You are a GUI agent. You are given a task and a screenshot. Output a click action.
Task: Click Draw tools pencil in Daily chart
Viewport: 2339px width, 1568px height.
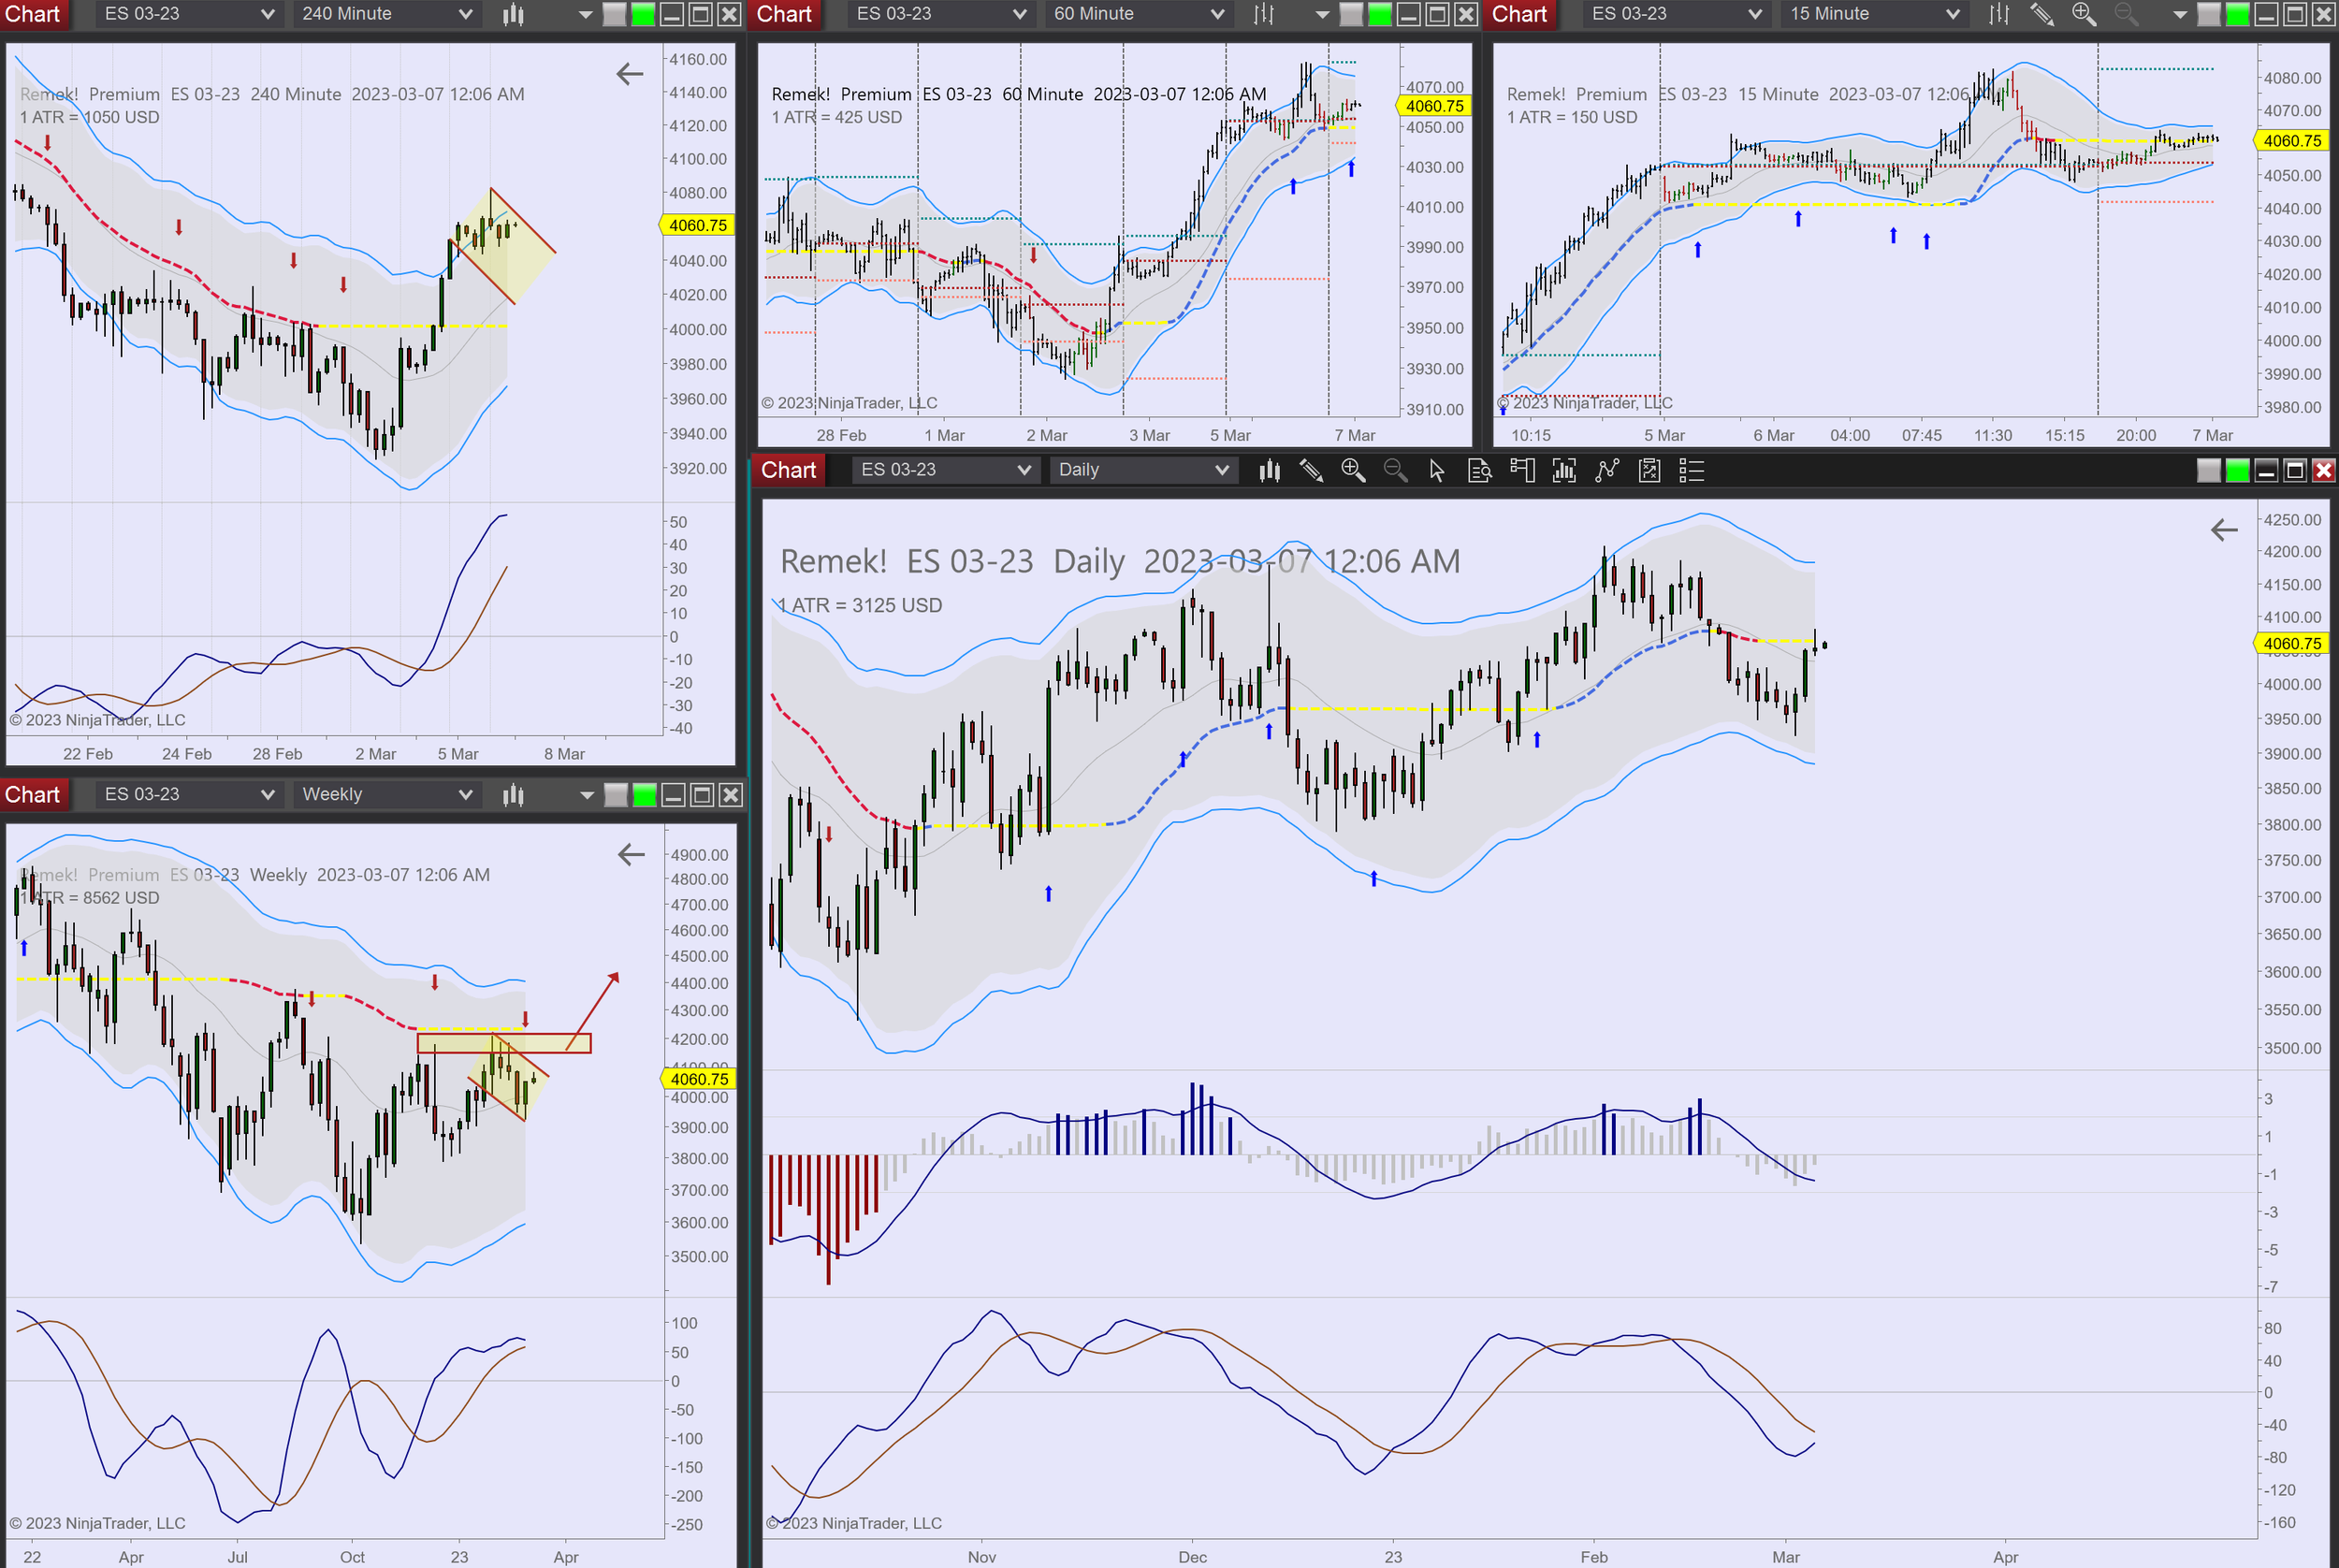tap(1311, 470)
